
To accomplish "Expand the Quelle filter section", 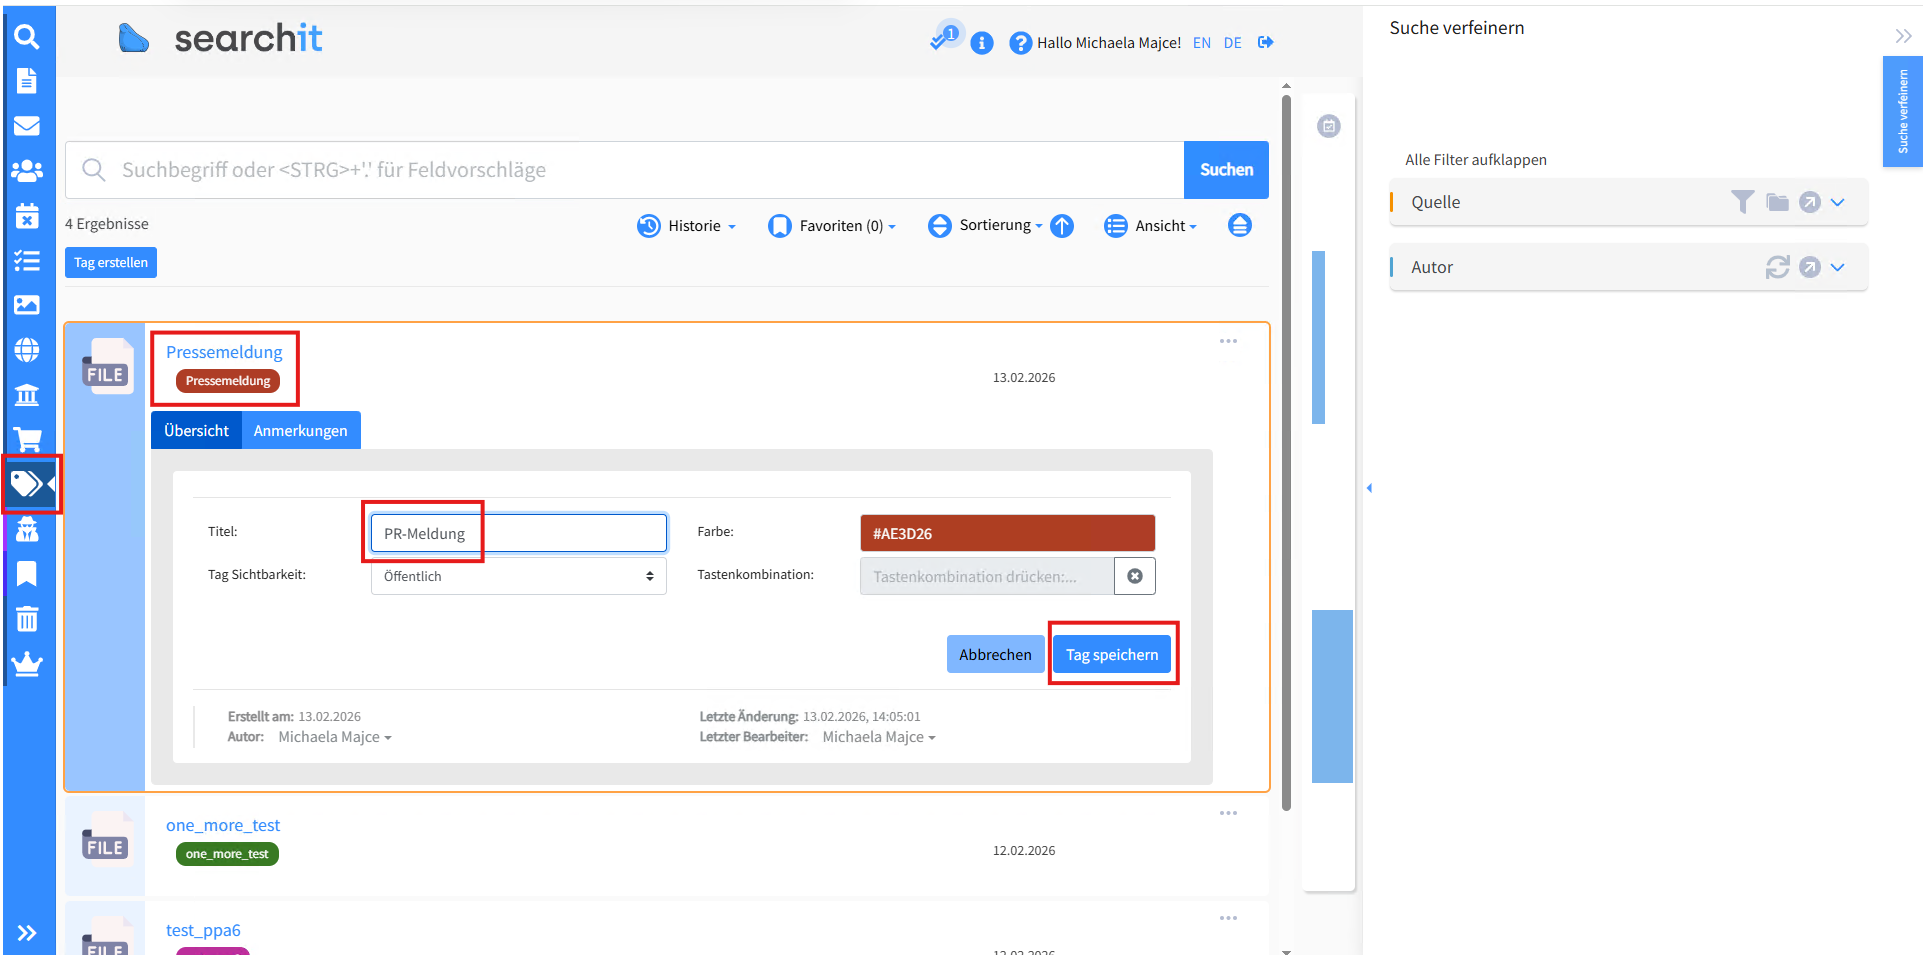I will (x=1837, y=202).
